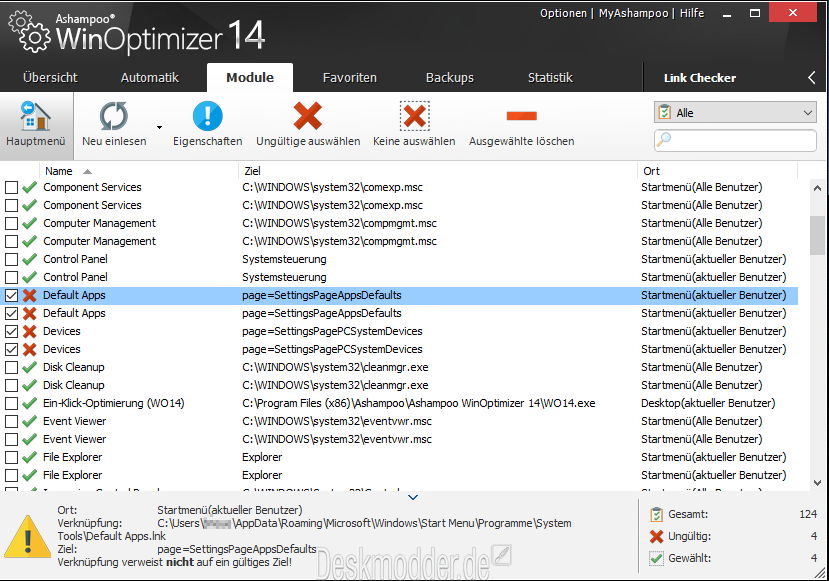The height and width of the screenshot is (581, 829).
Task: Switch to the Übersicht tab
Action: [x=50, y=78]
